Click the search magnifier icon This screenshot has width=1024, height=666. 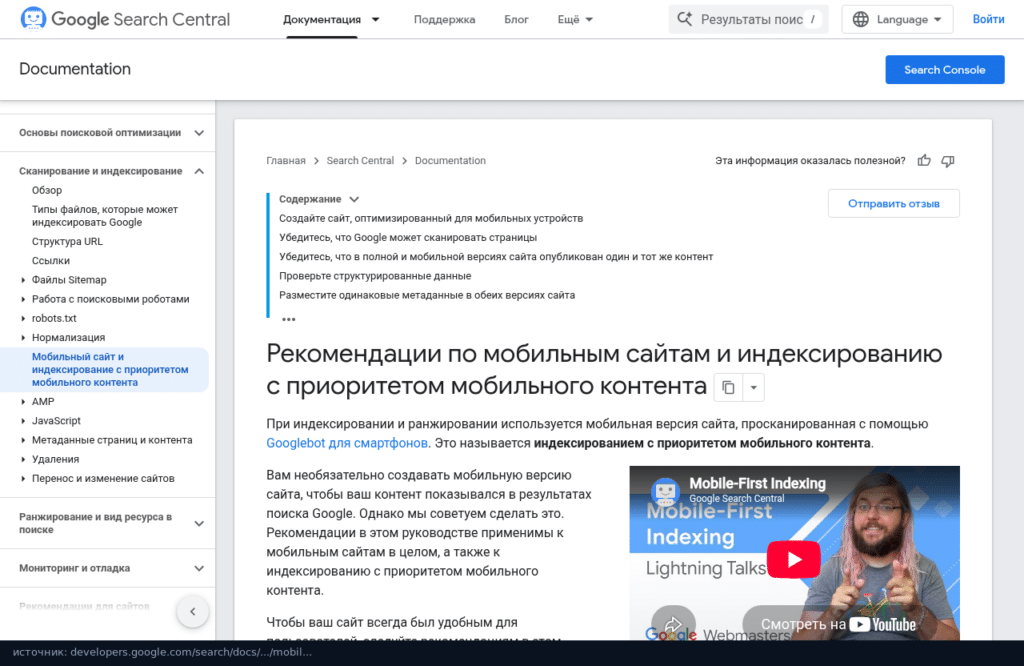click(684, 19)
